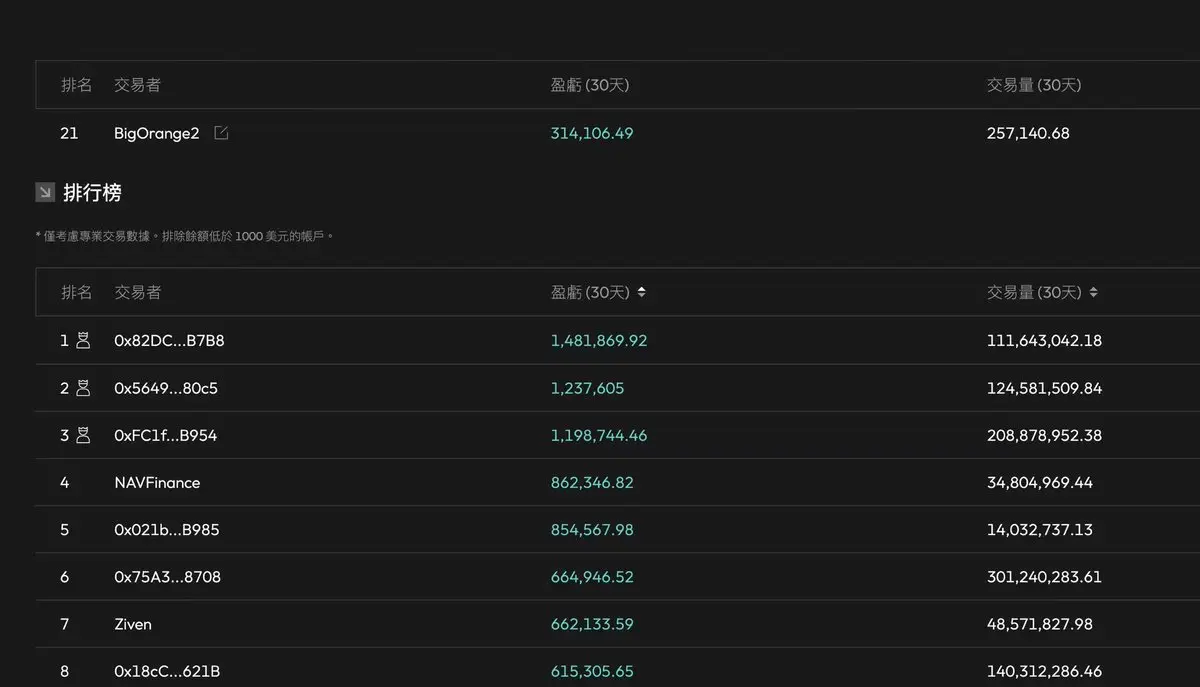Viewport: 1200px width, 687px height.
Task: View trader 0x021b...B985
Action: [x=166, y=530]
